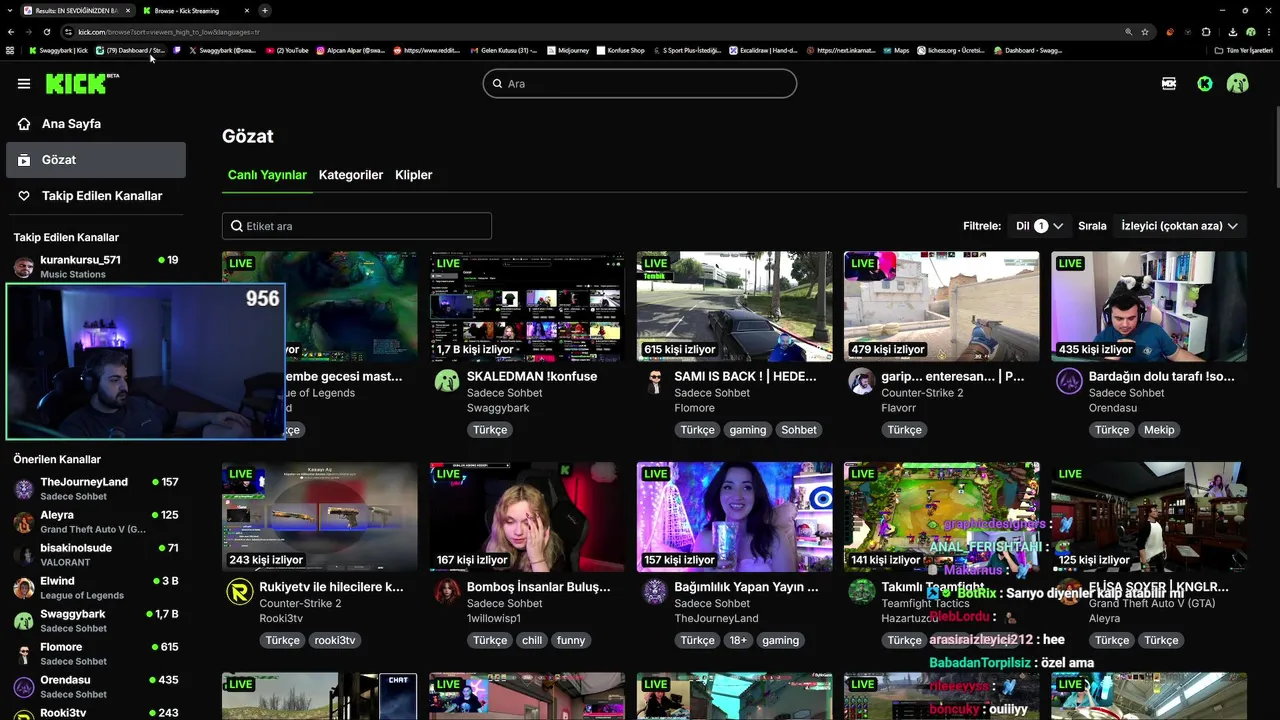Viewport: 1280px width, 720px height.
Task: Click the Ara search field
Action: click(640, 84)
